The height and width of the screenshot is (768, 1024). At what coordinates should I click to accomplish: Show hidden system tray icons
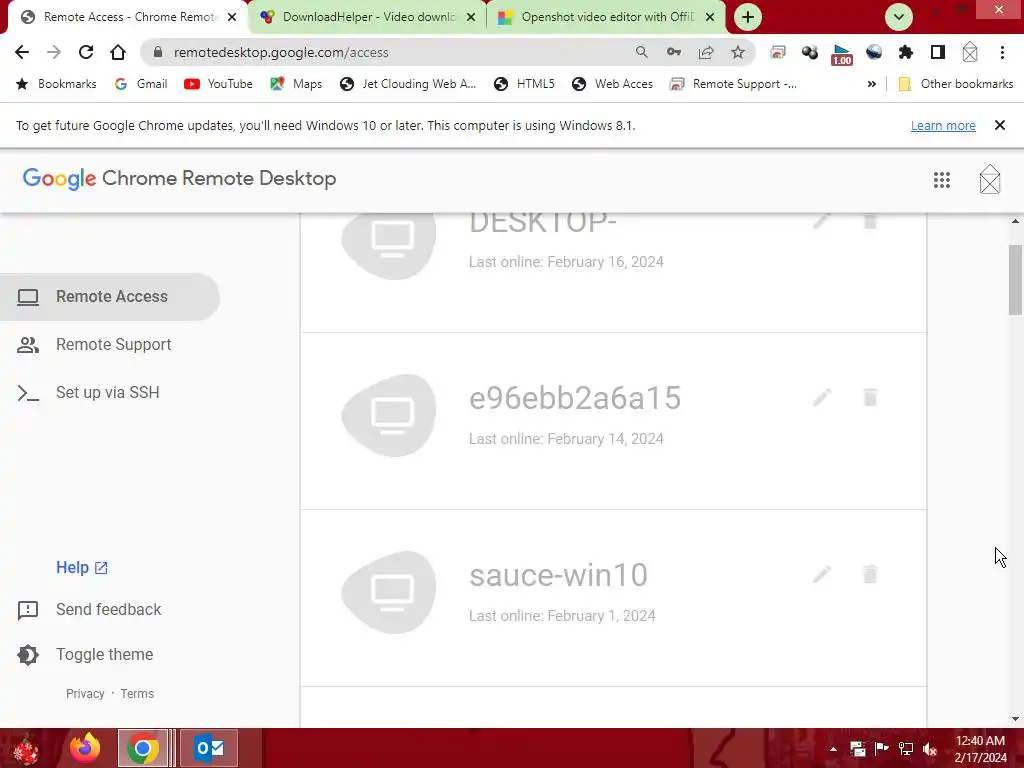(833, 749)
